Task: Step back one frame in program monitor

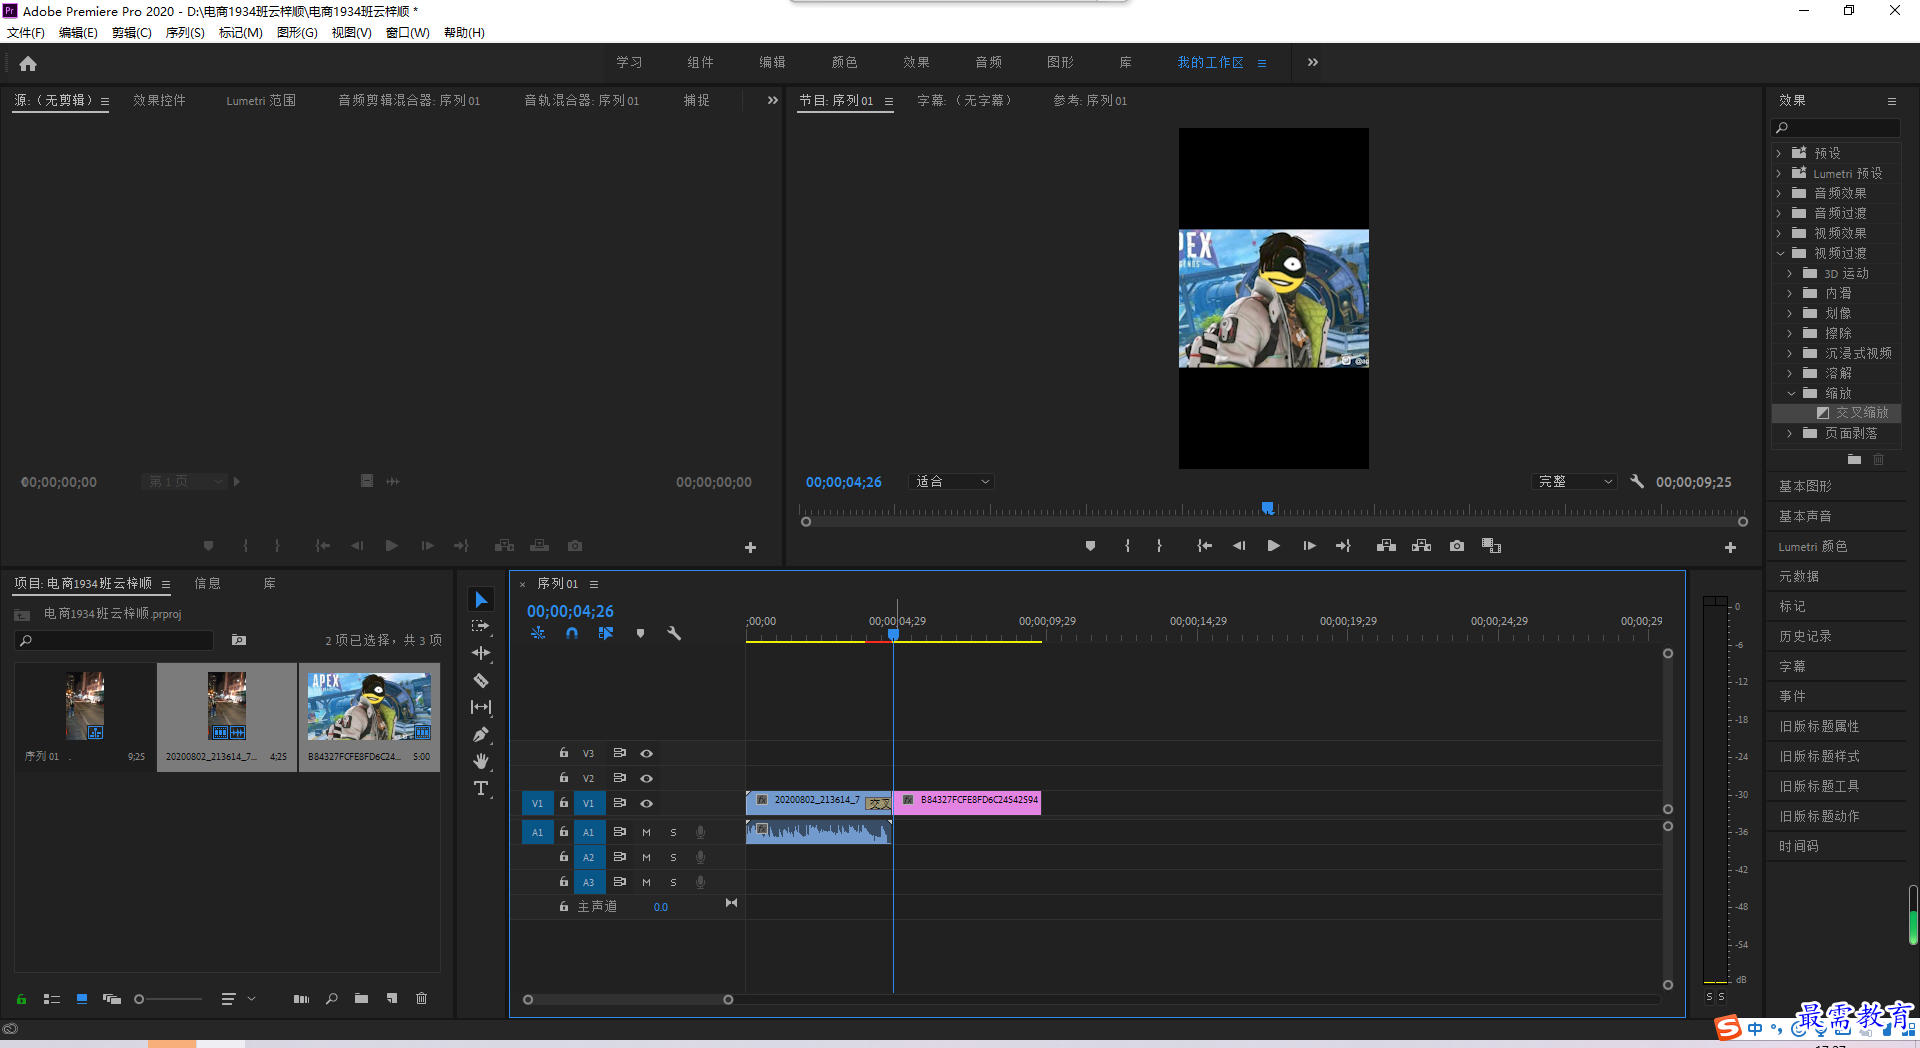Action: tap(1239, 546)
